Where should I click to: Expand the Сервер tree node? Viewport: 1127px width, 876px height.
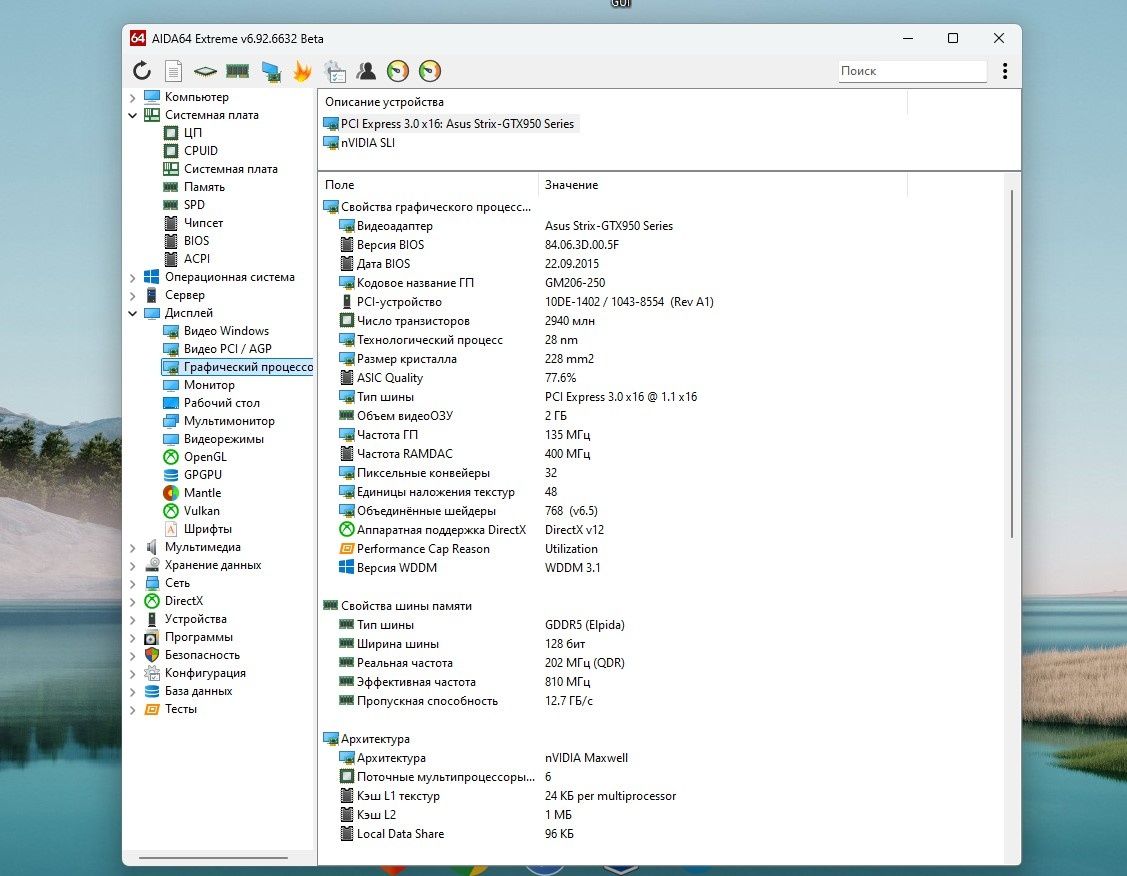point(133,295)
